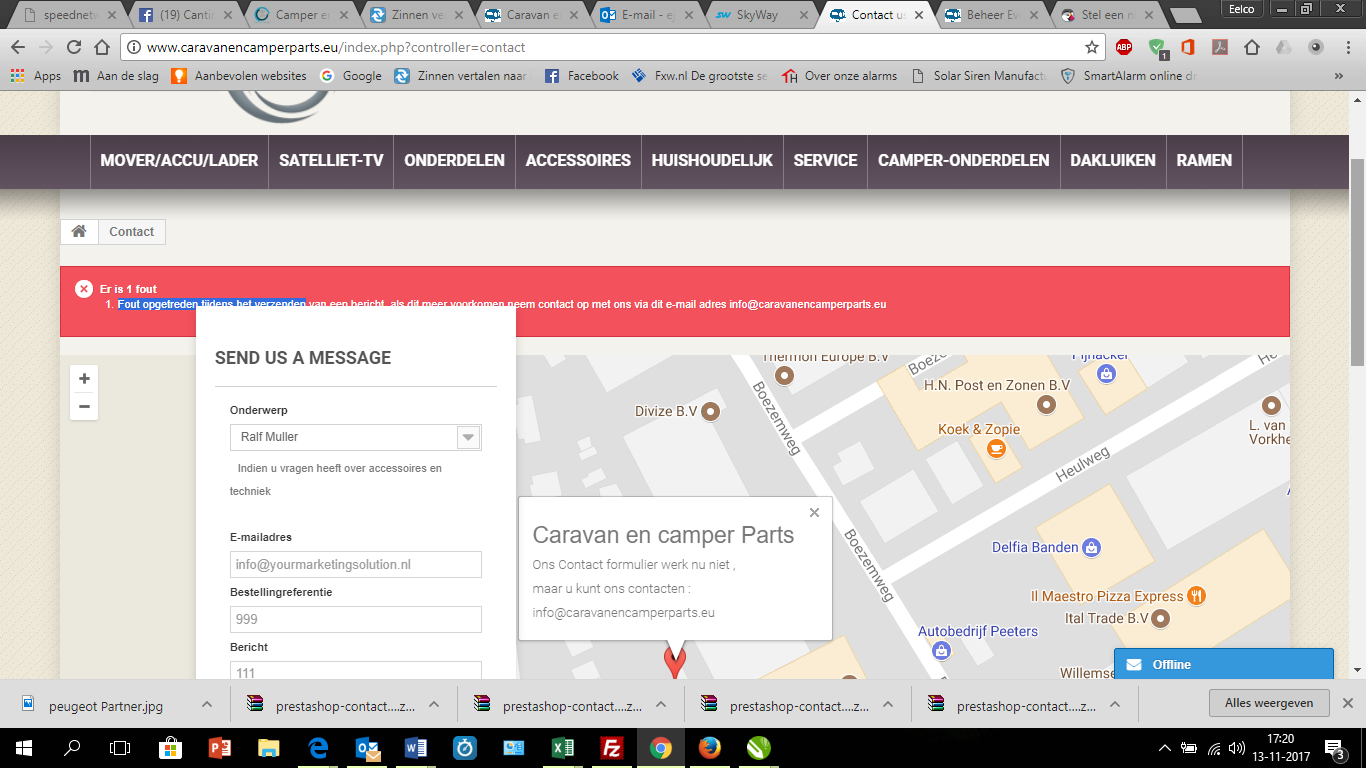Image resolution: width=1366 pixels, height=768 pixels.
Task: Click the red map location marker
Action: pyautogui.click(x=675, y=660)
